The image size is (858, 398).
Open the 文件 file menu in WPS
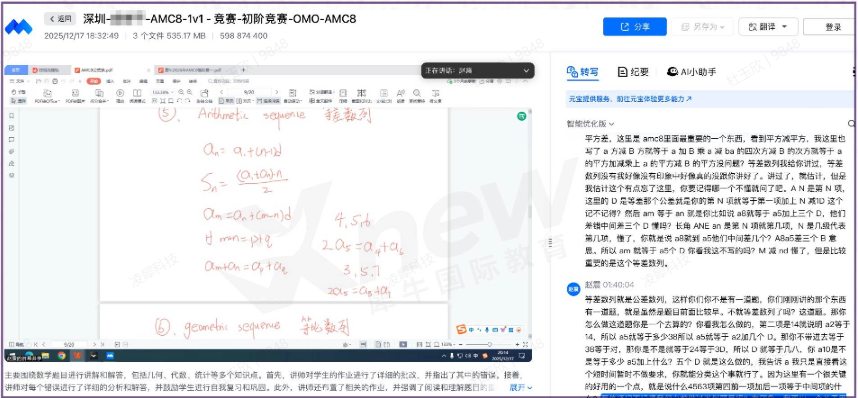(20, 81)
